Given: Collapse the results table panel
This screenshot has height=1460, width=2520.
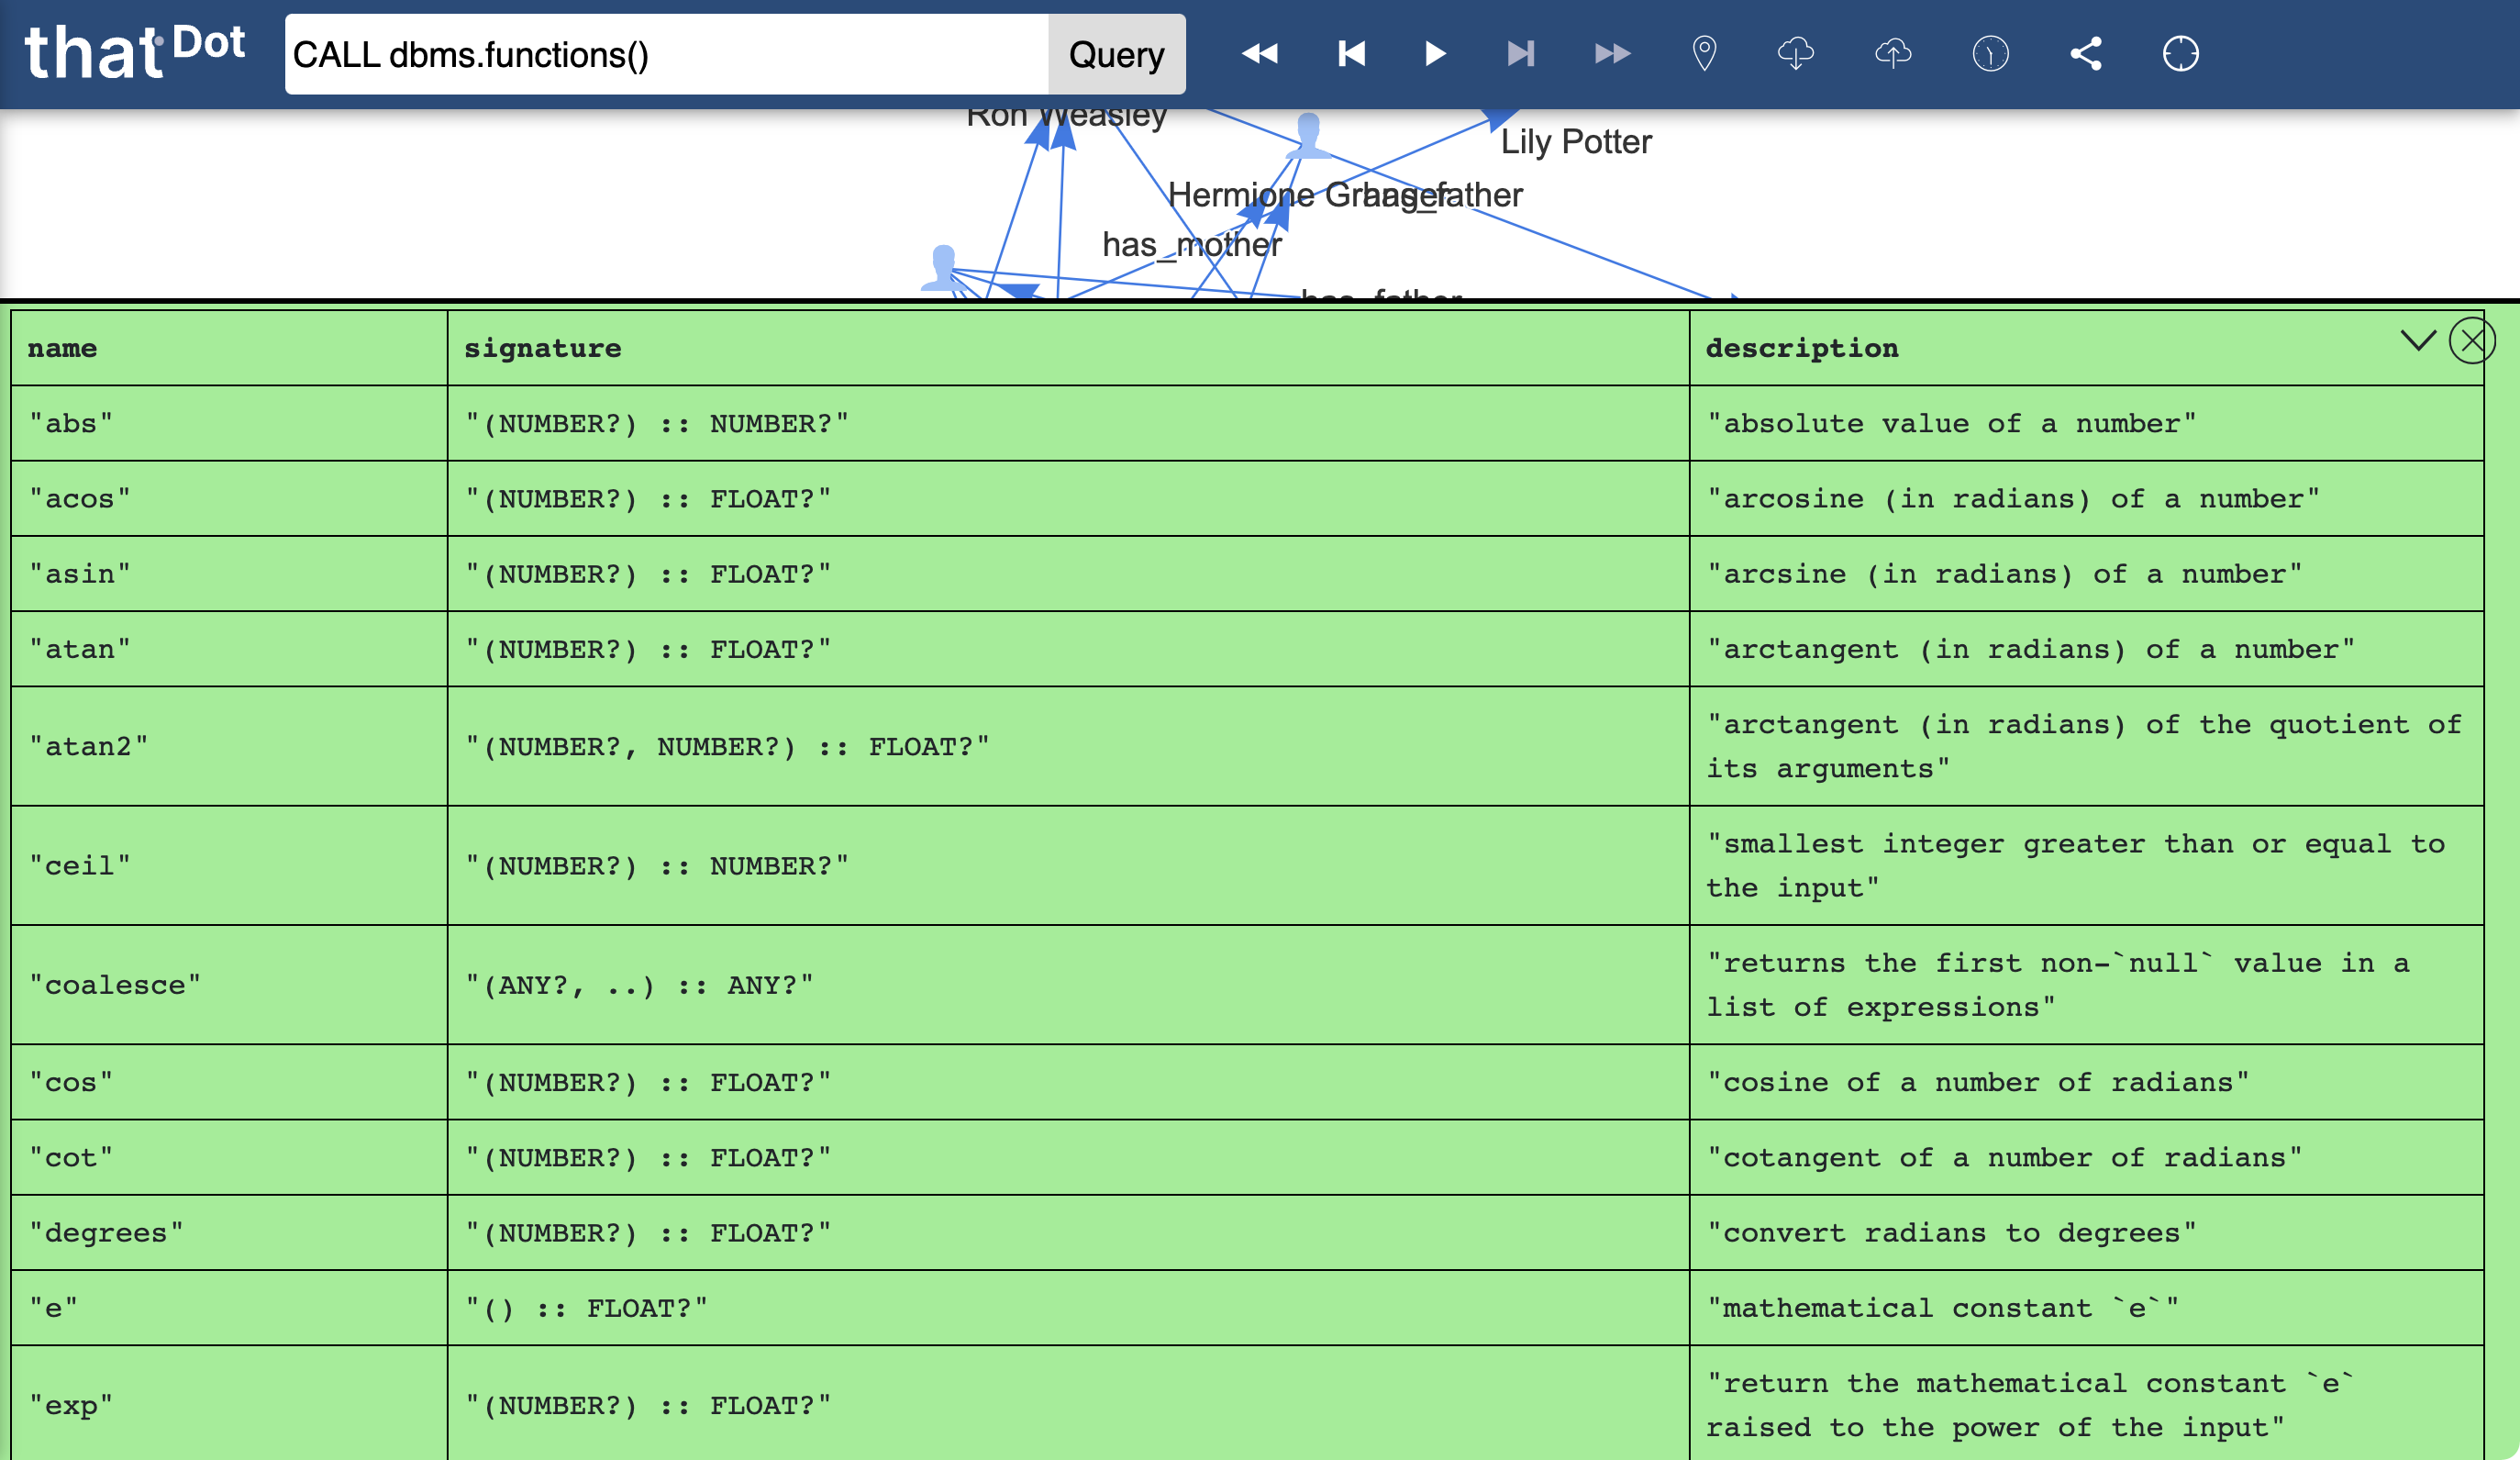Looking at the screenshot, I should point(2419,339).
